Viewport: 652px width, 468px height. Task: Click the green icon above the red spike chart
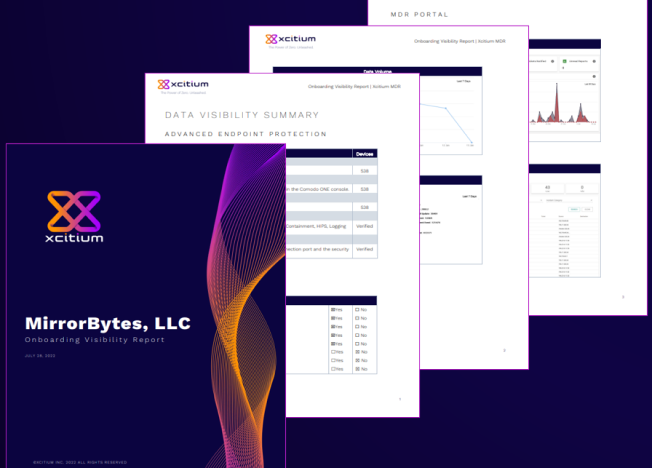pyautogui.click(x=563, y=61)
